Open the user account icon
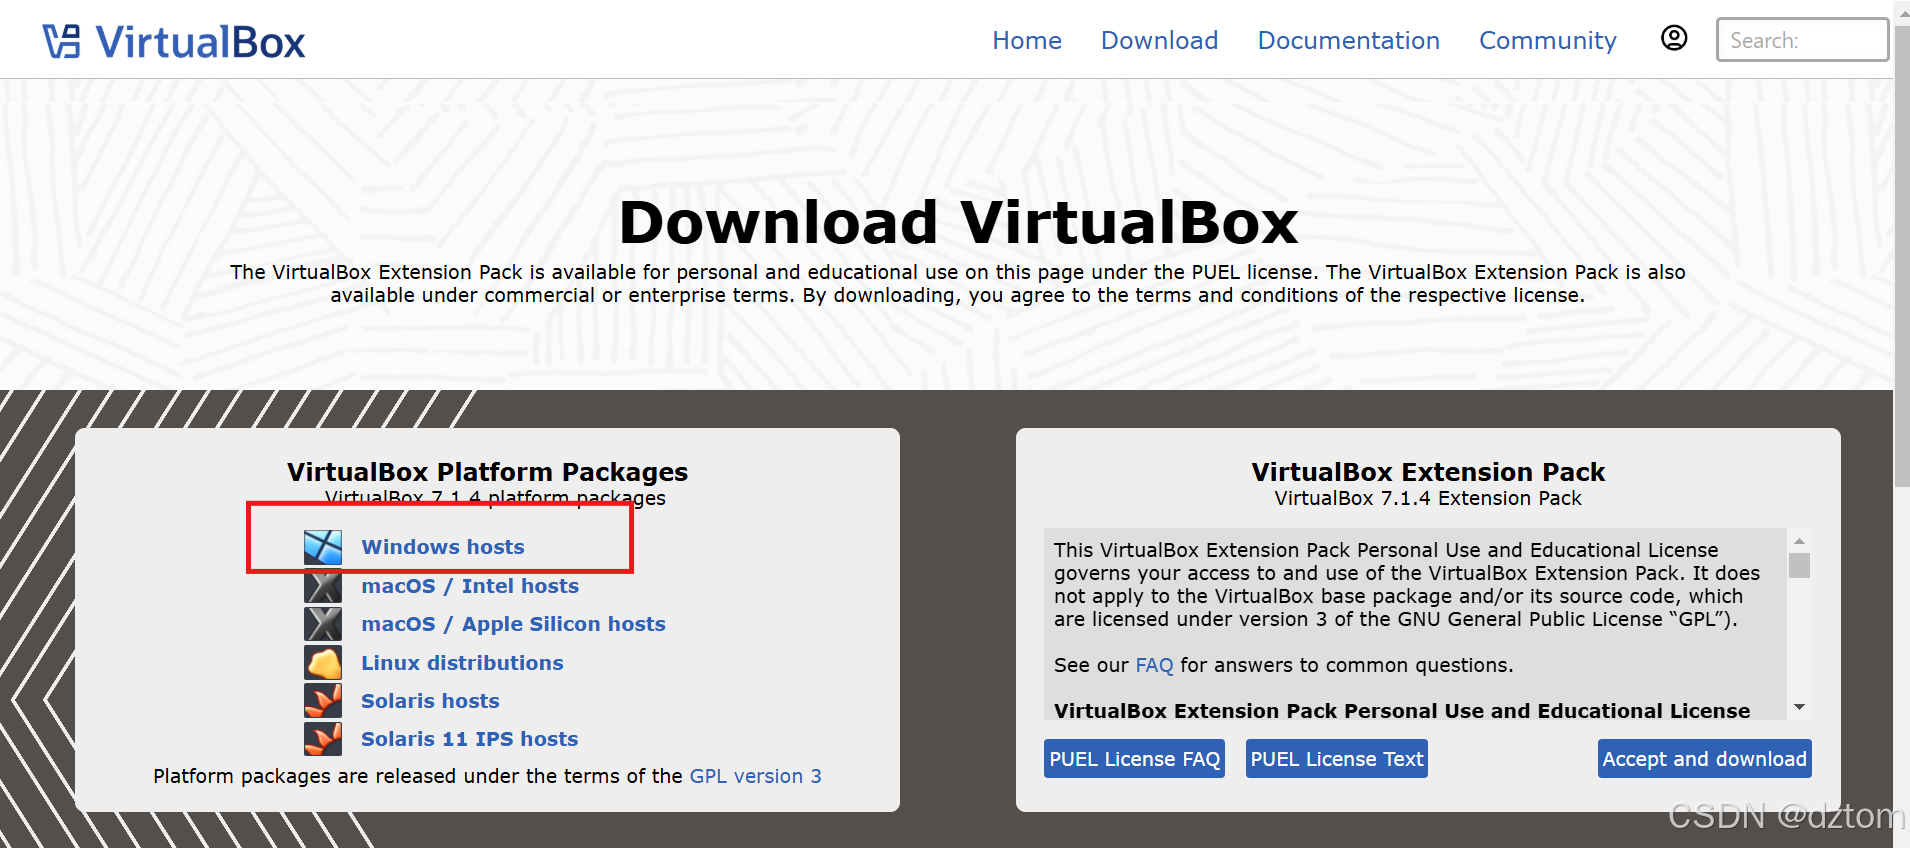 [x=1674, y=38]
